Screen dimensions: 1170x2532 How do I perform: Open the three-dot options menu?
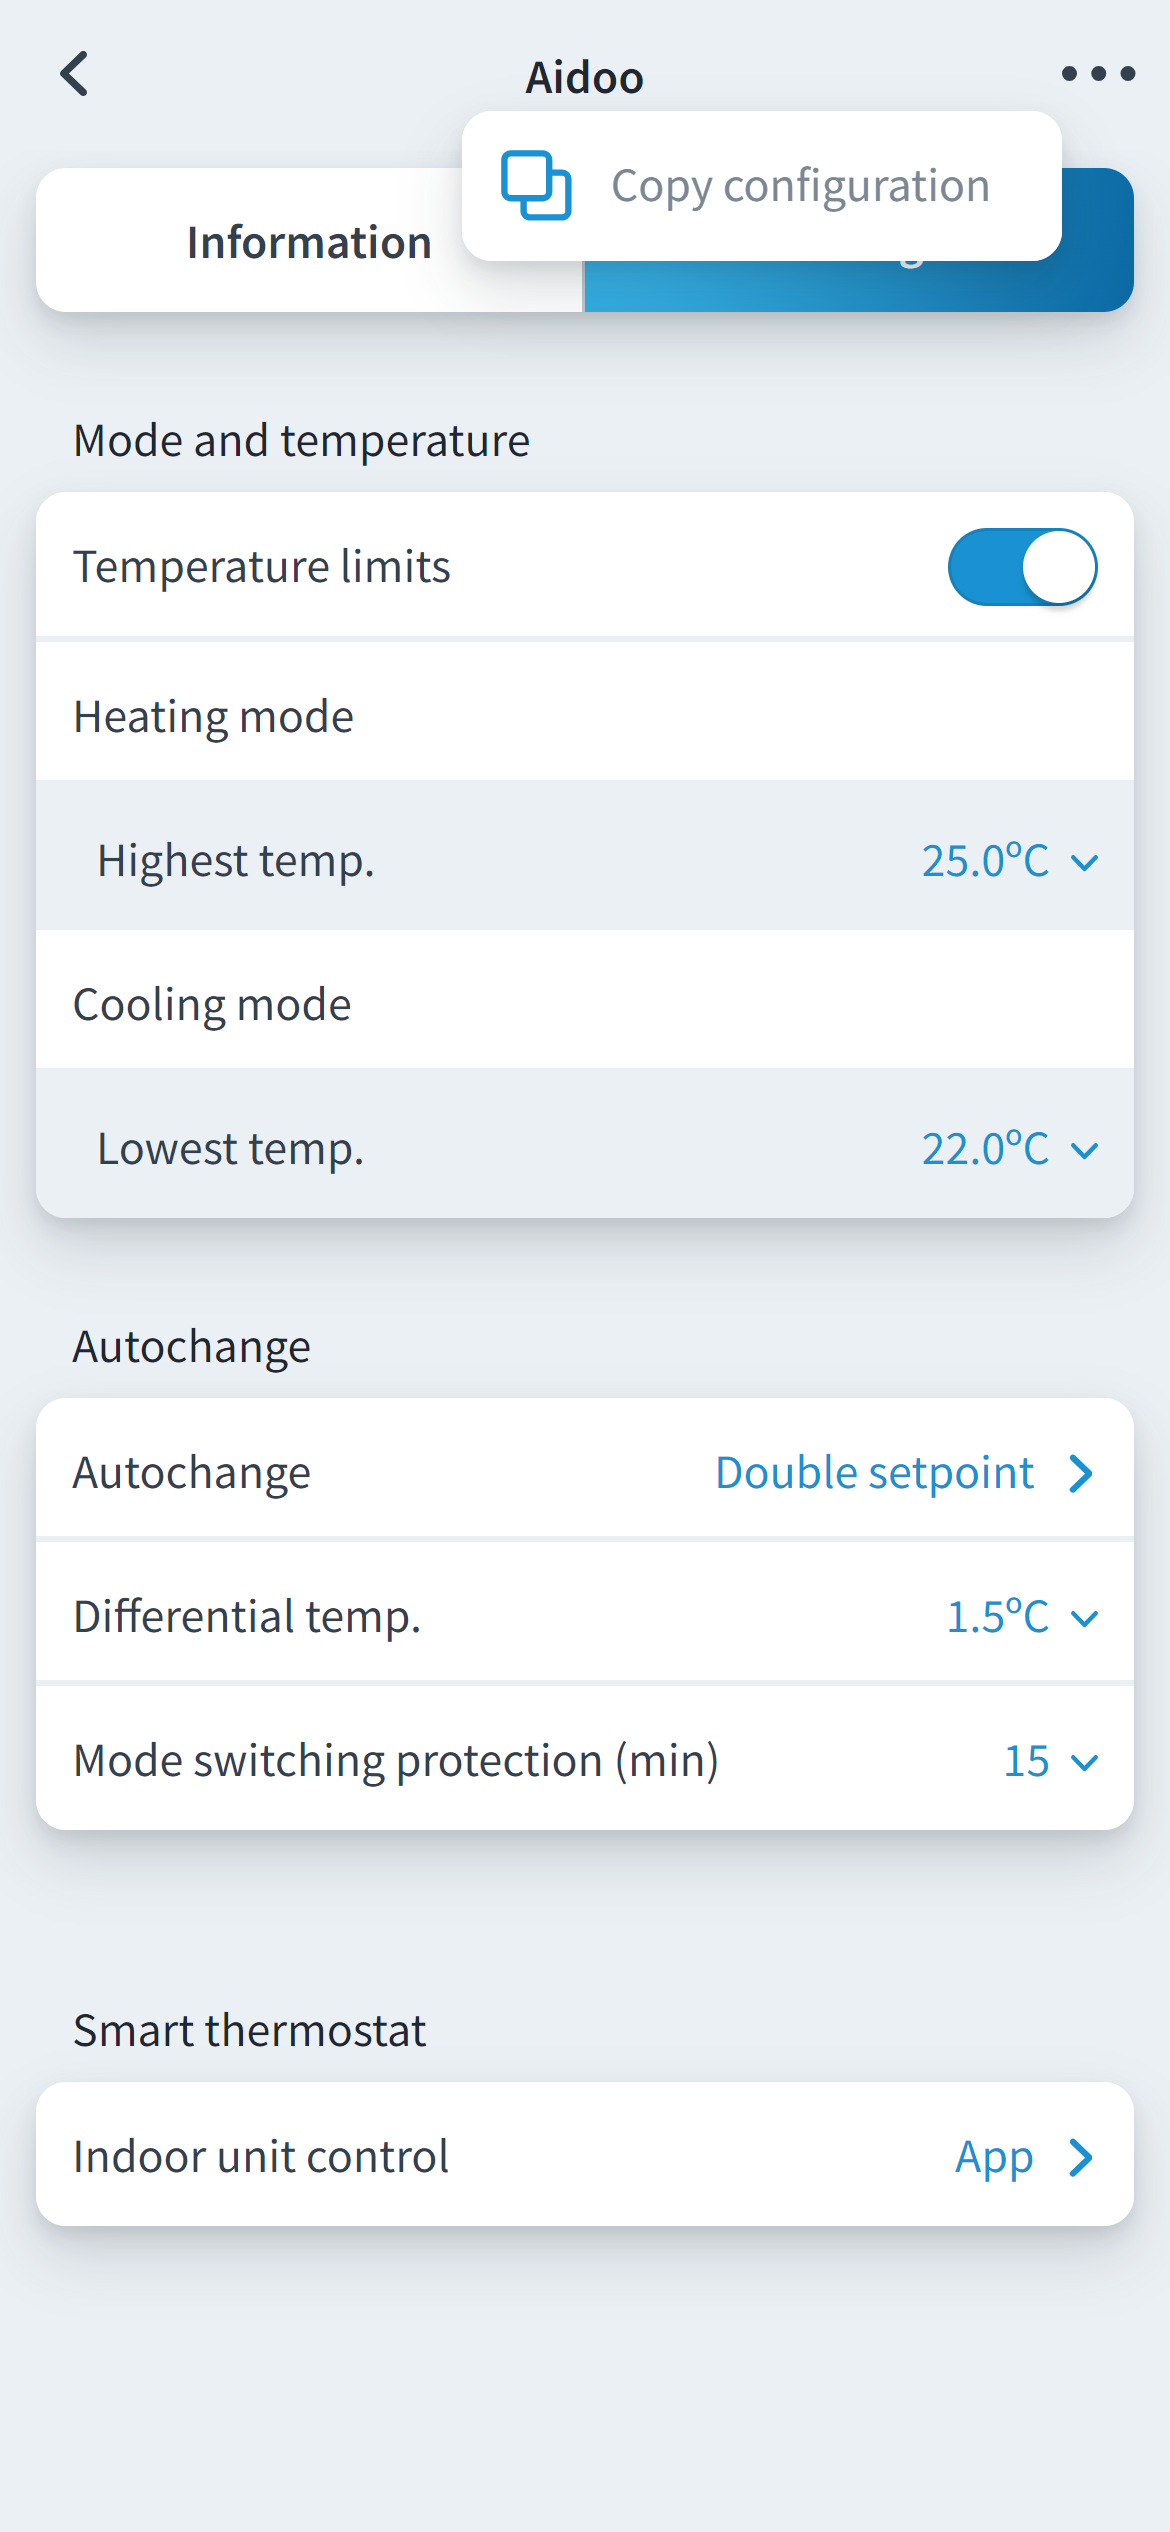tap(1097, 74)
